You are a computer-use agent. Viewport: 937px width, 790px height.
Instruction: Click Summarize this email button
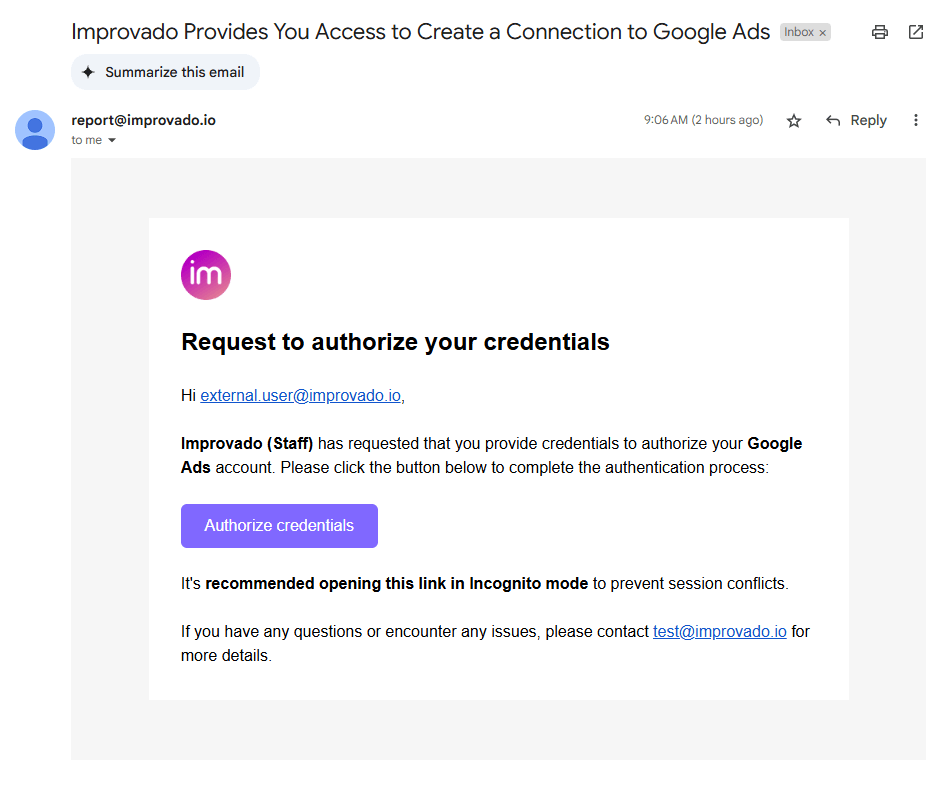point(166,72)
